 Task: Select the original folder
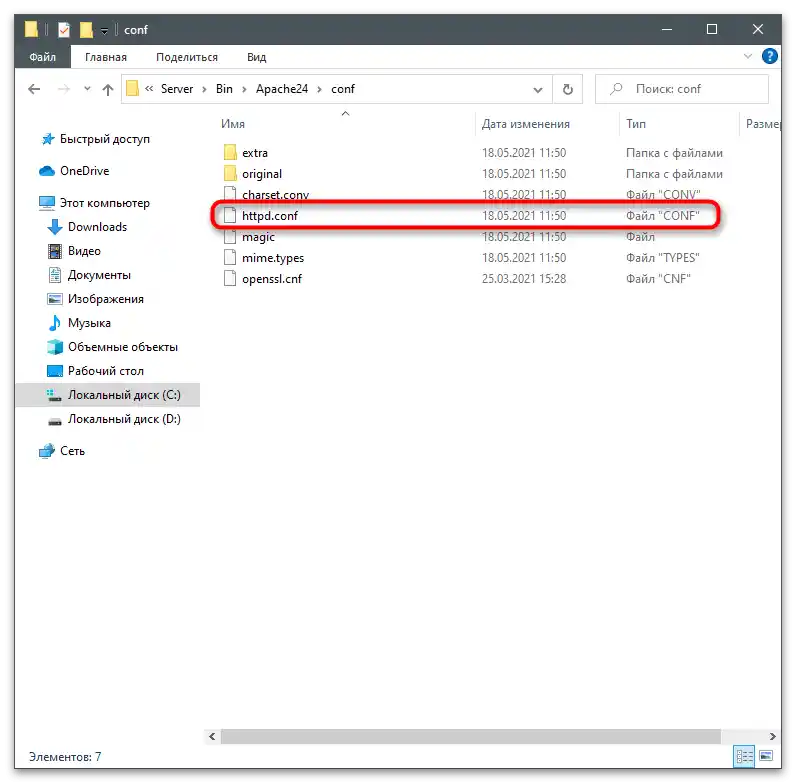click(262, 174)
